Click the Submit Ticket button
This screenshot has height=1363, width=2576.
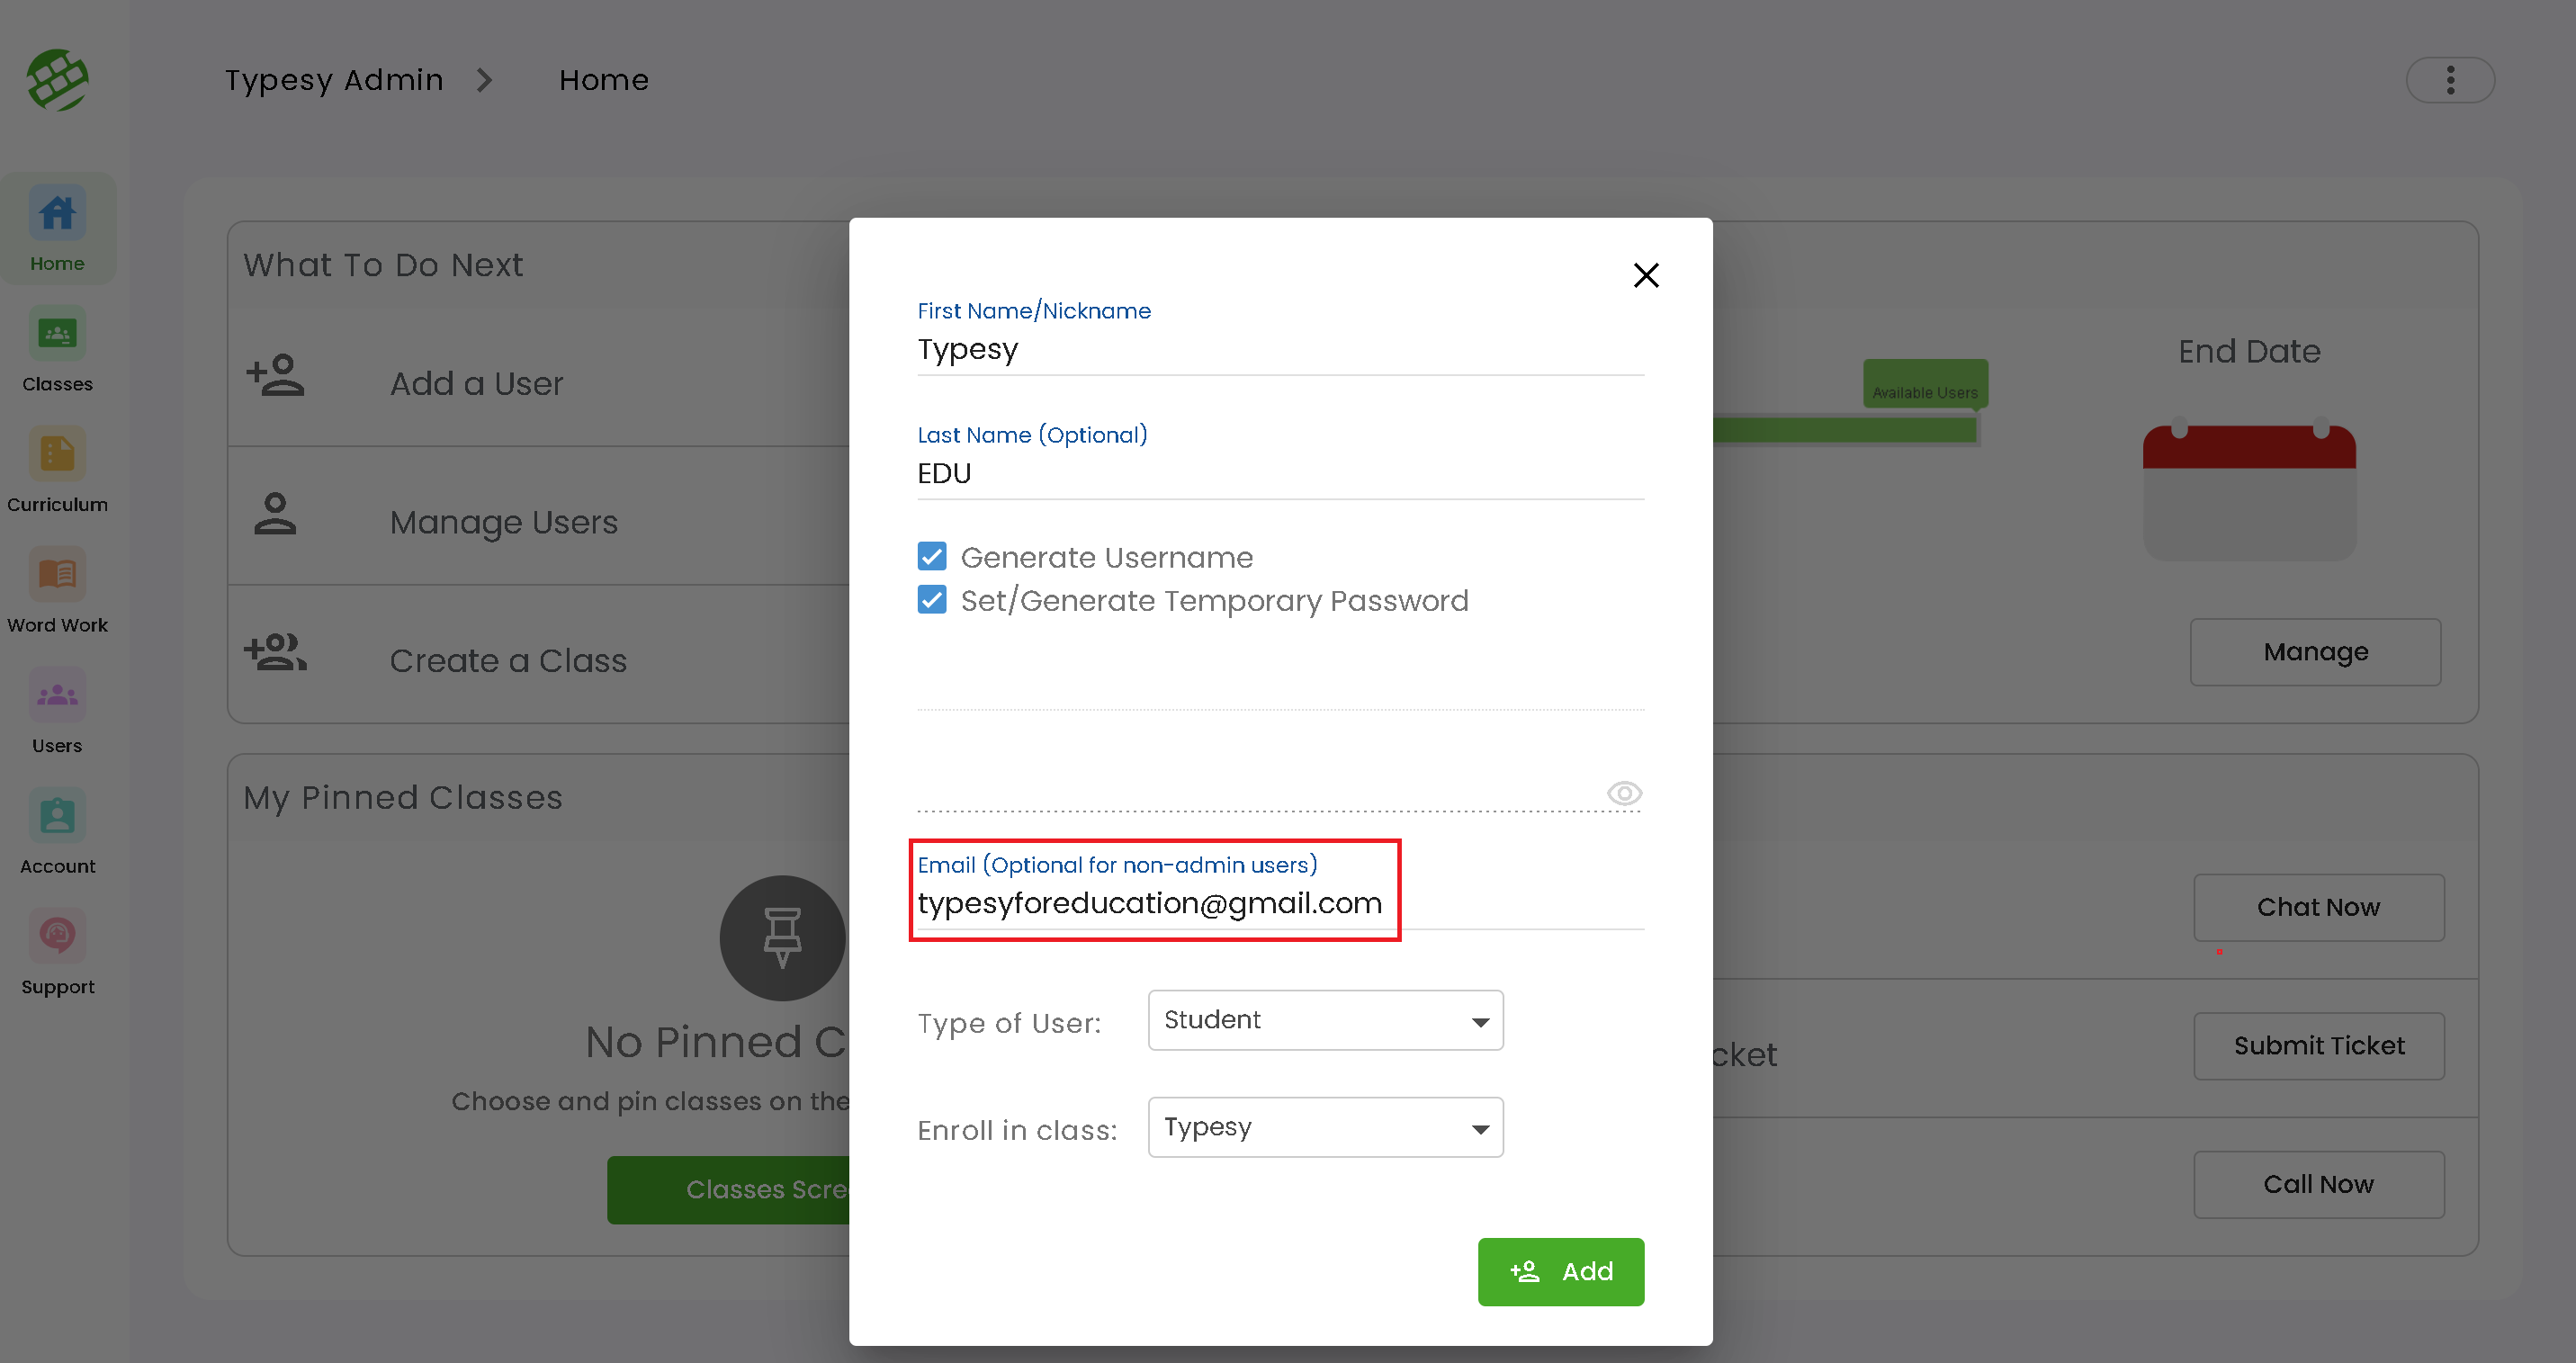(2319, 1046)
